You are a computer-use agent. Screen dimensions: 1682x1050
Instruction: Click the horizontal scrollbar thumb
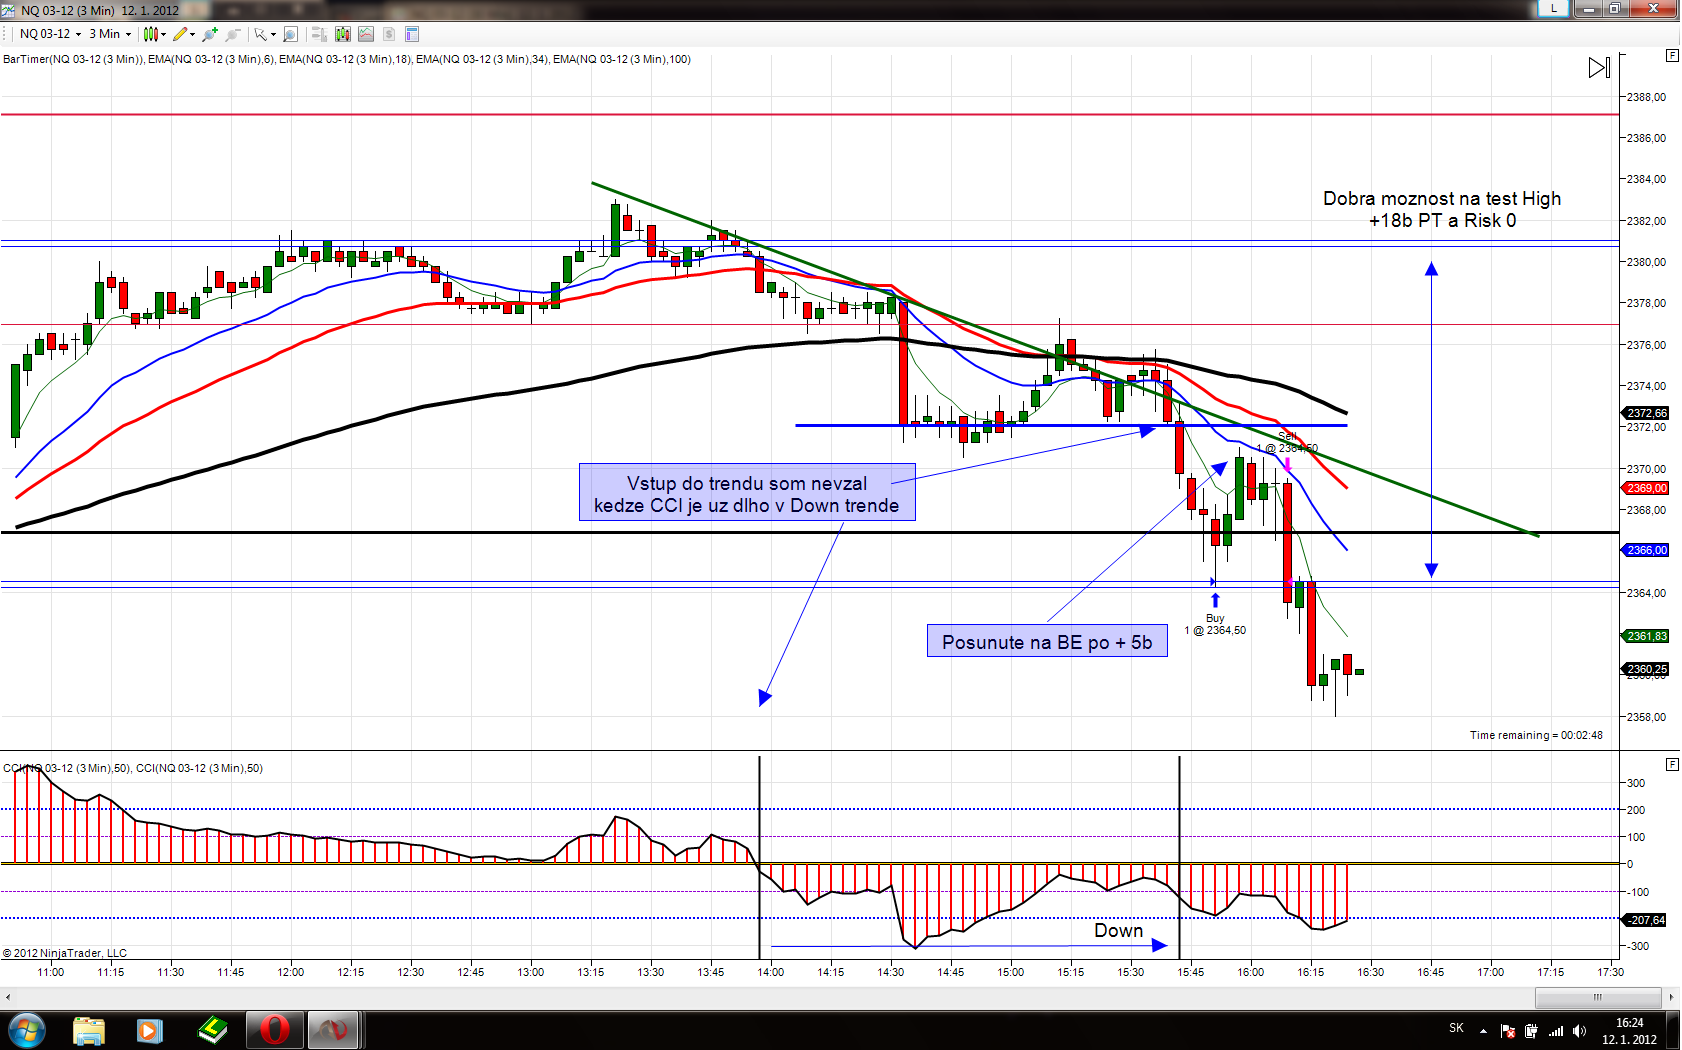(x=1598, y=997)
